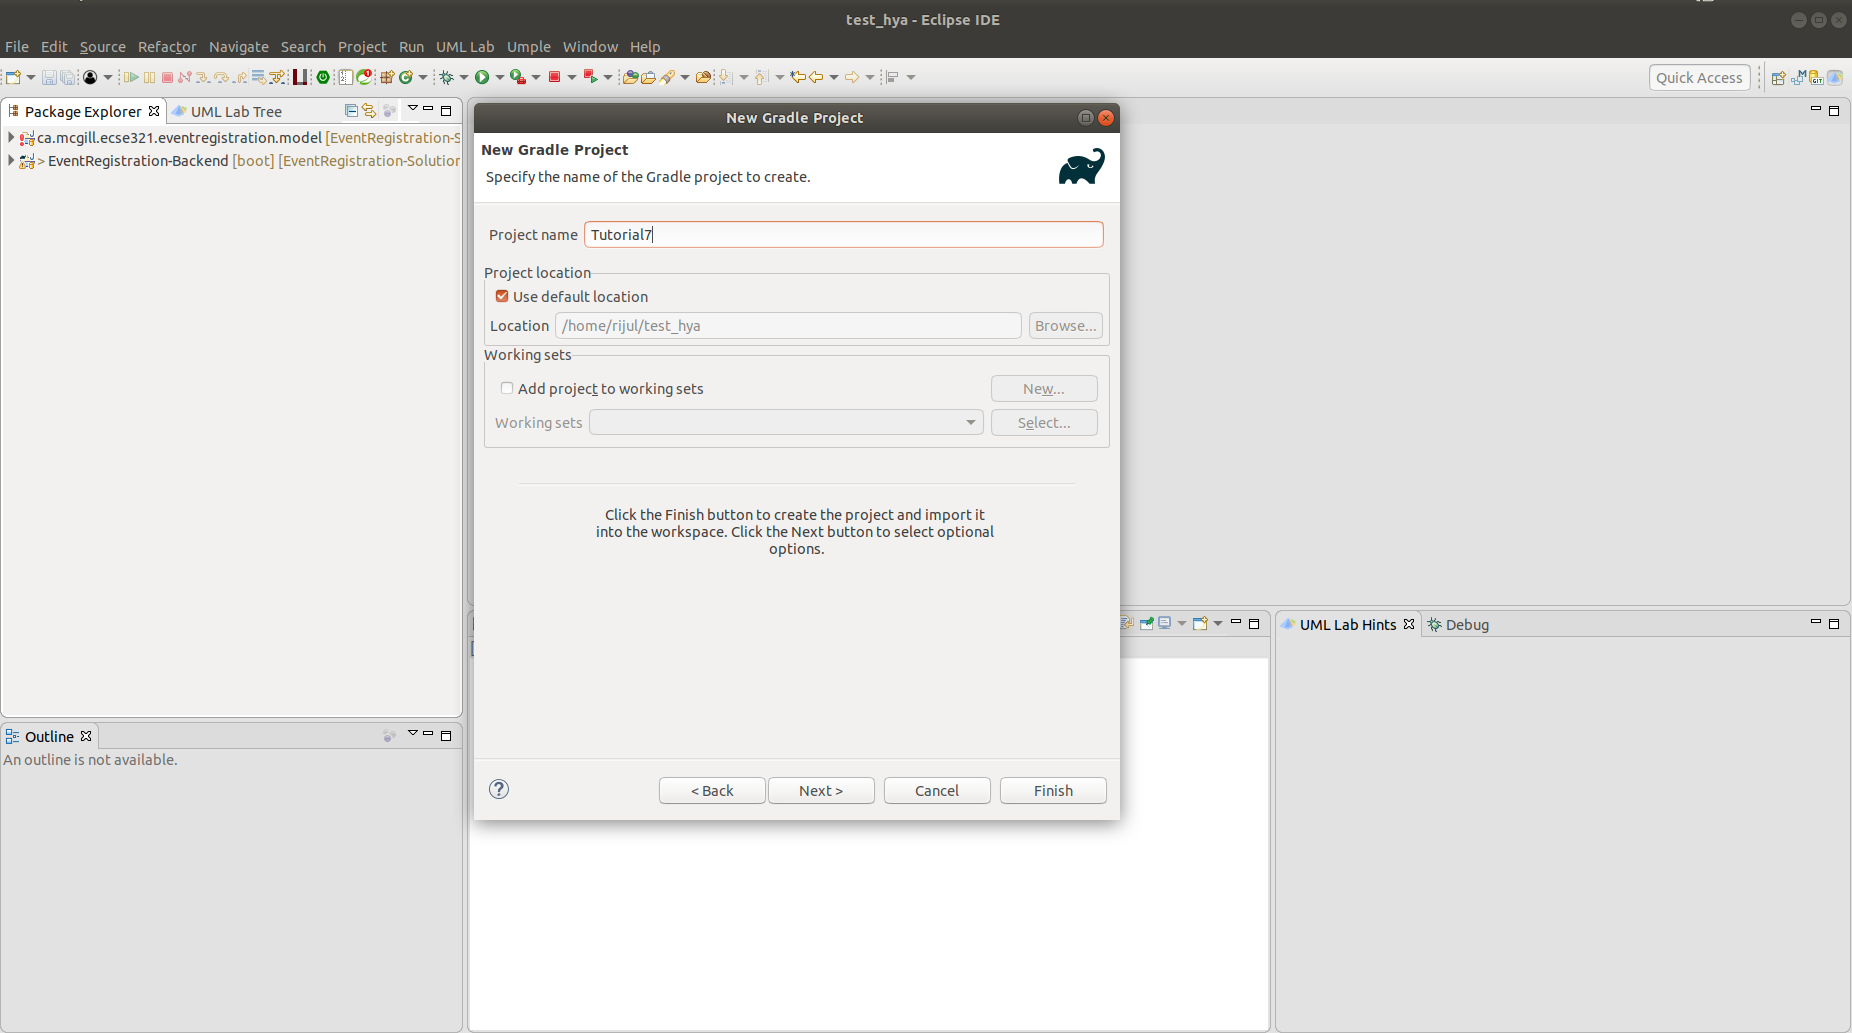Enable Add project to working sets

coord(507,388)
